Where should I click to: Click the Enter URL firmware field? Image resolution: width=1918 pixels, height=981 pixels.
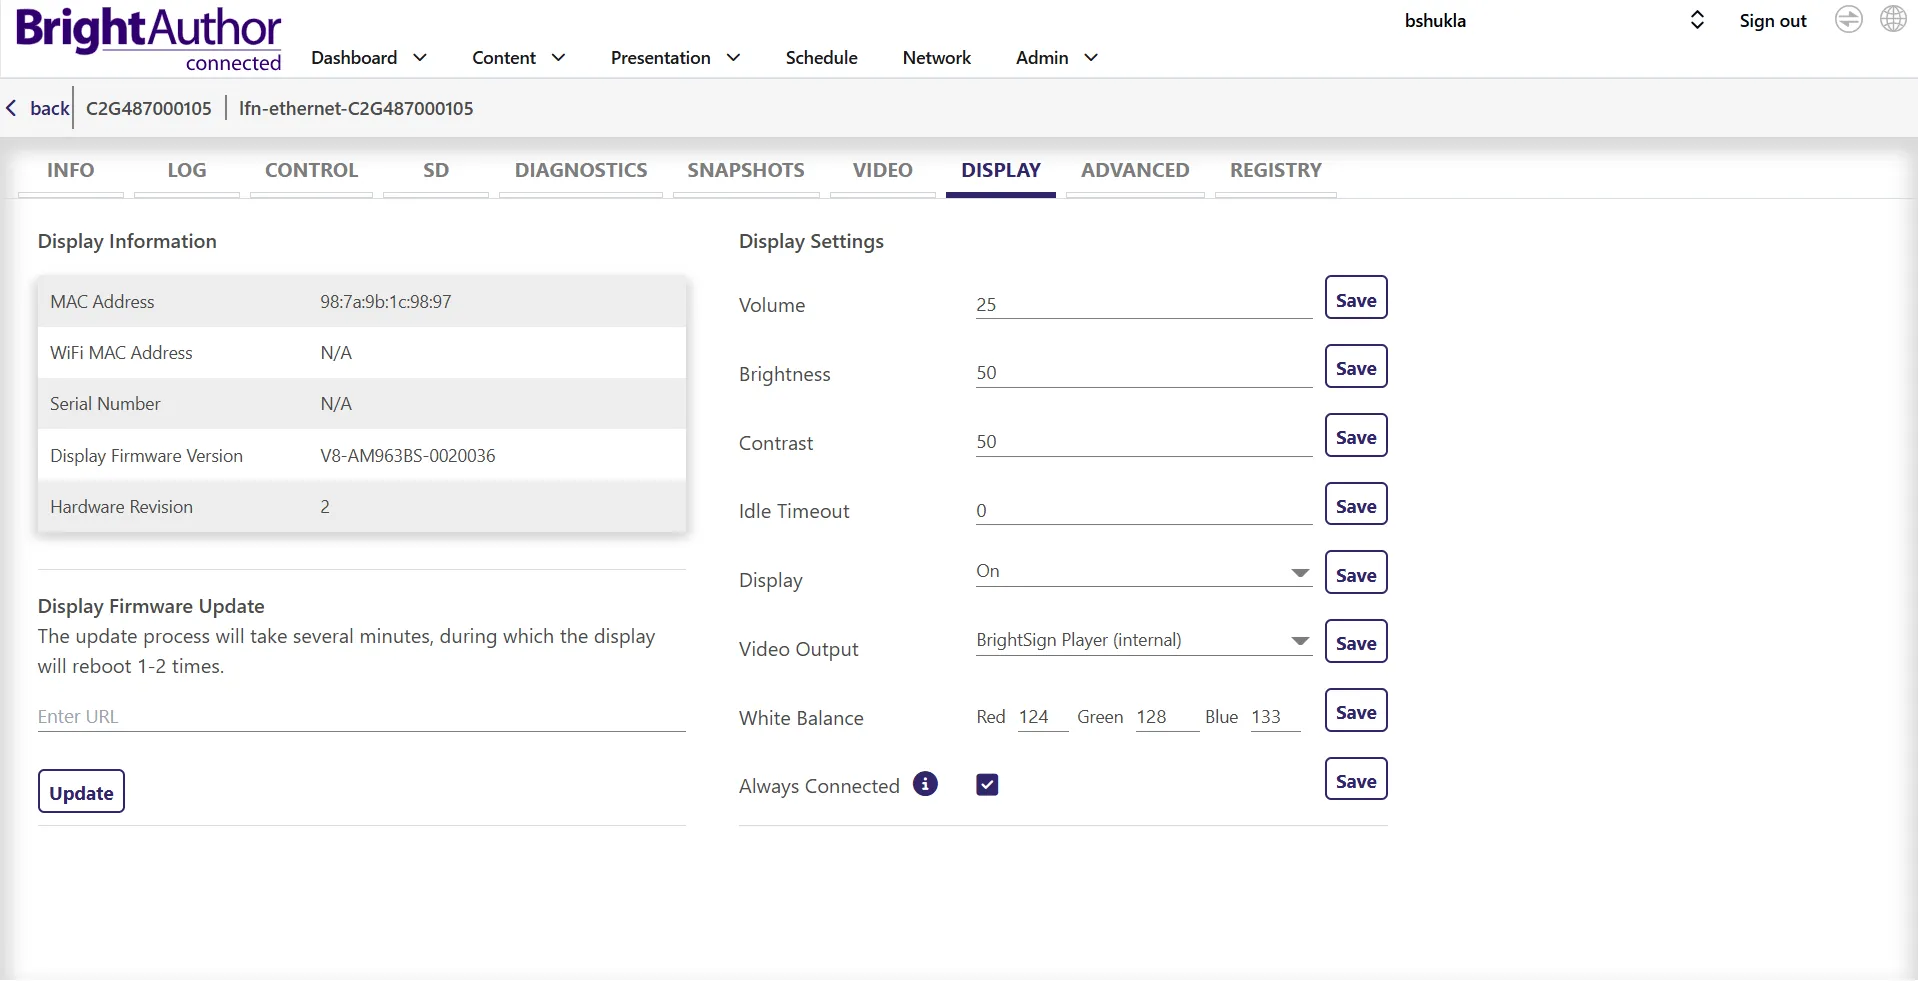click(362, 717)
